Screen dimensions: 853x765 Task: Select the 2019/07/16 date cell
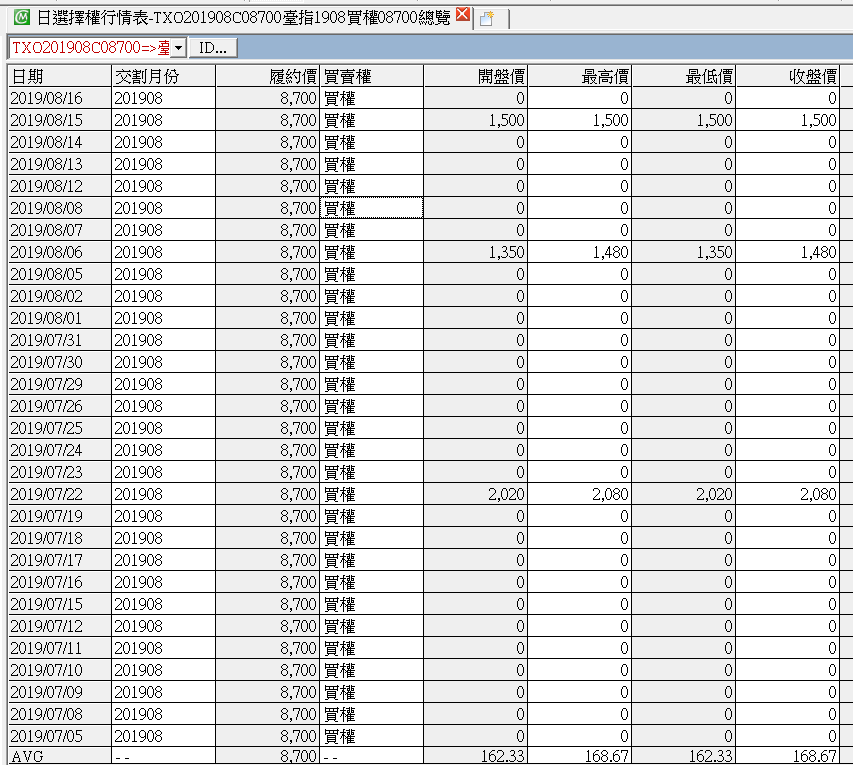click(x=59, y=583)
